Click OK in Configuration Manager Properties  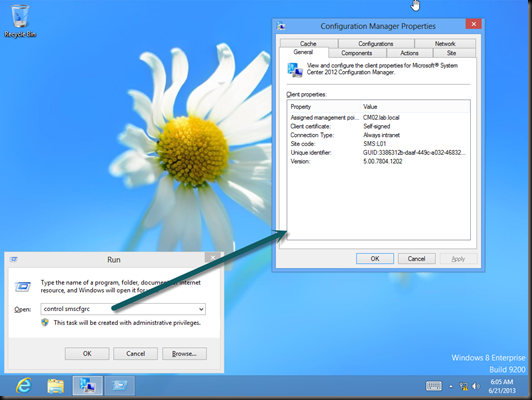[x=375, y=259]
